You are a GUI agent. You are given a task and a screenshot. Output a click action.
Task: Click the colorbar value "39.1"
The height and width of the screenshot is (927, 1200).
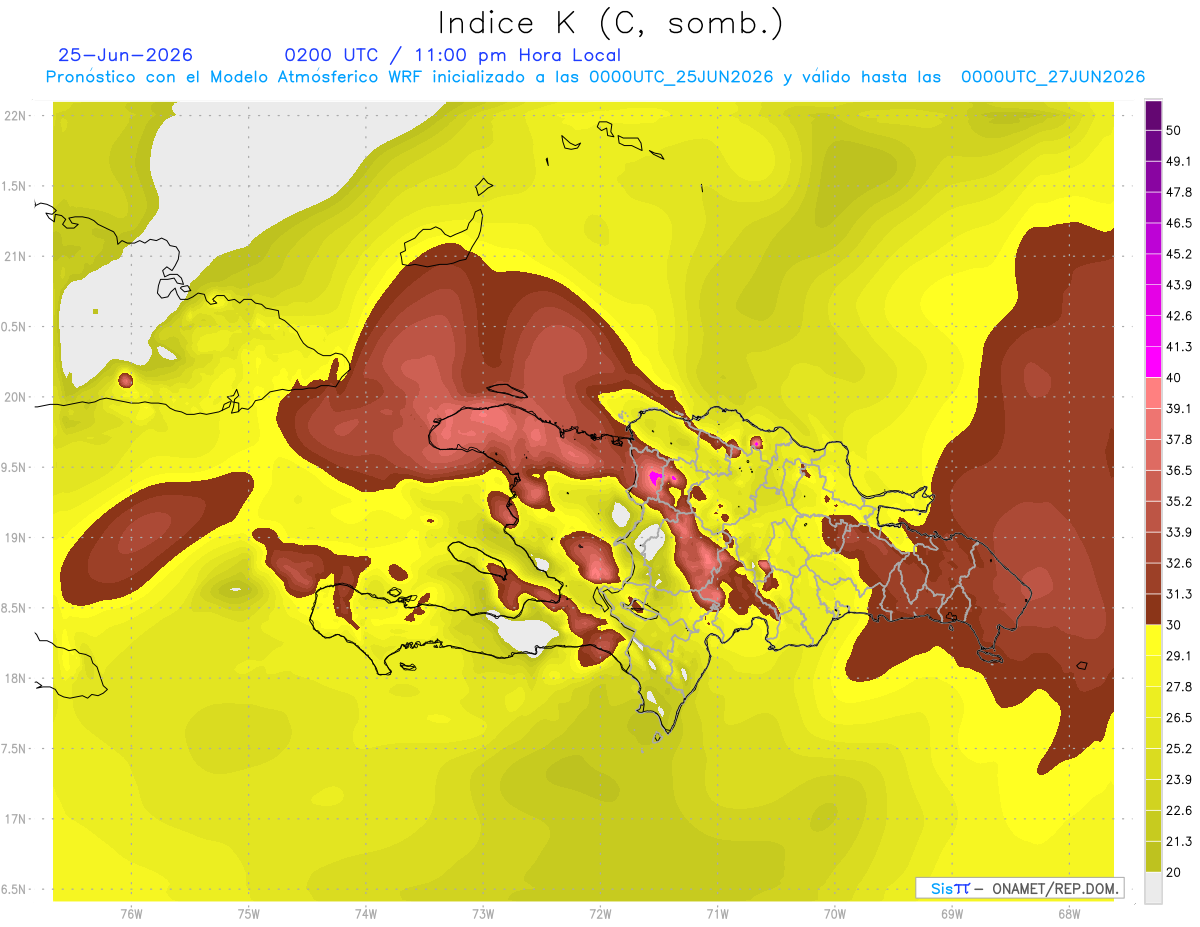[x=1178, y=409]
